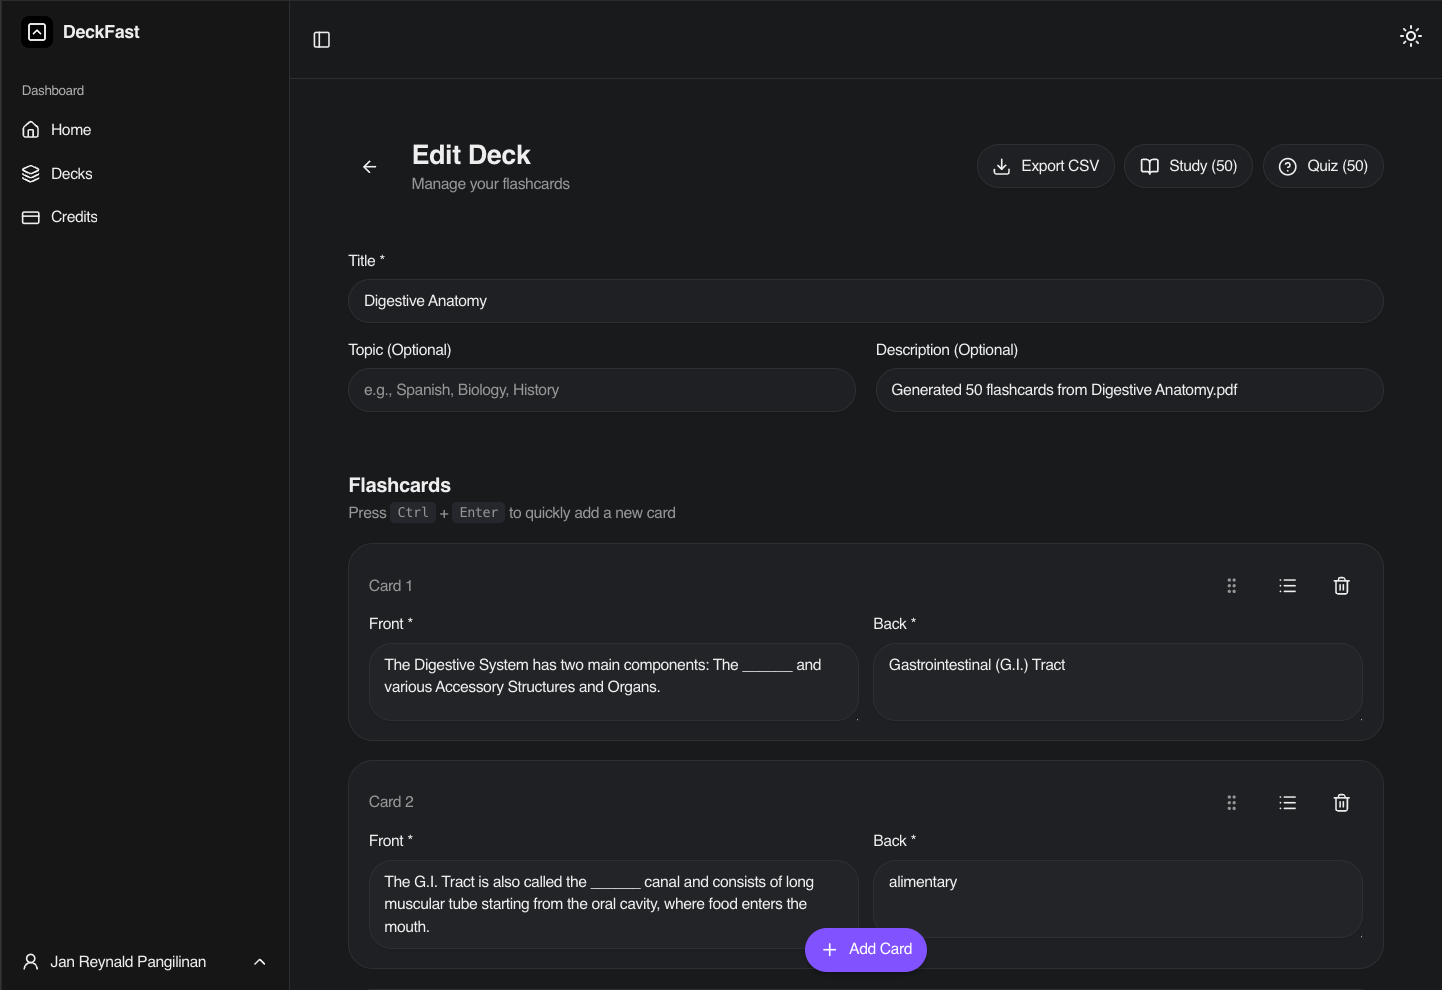Viewport: 1442px width, 990px height.
Task: Open the Credits sidebar item
Action: [74, 217]
